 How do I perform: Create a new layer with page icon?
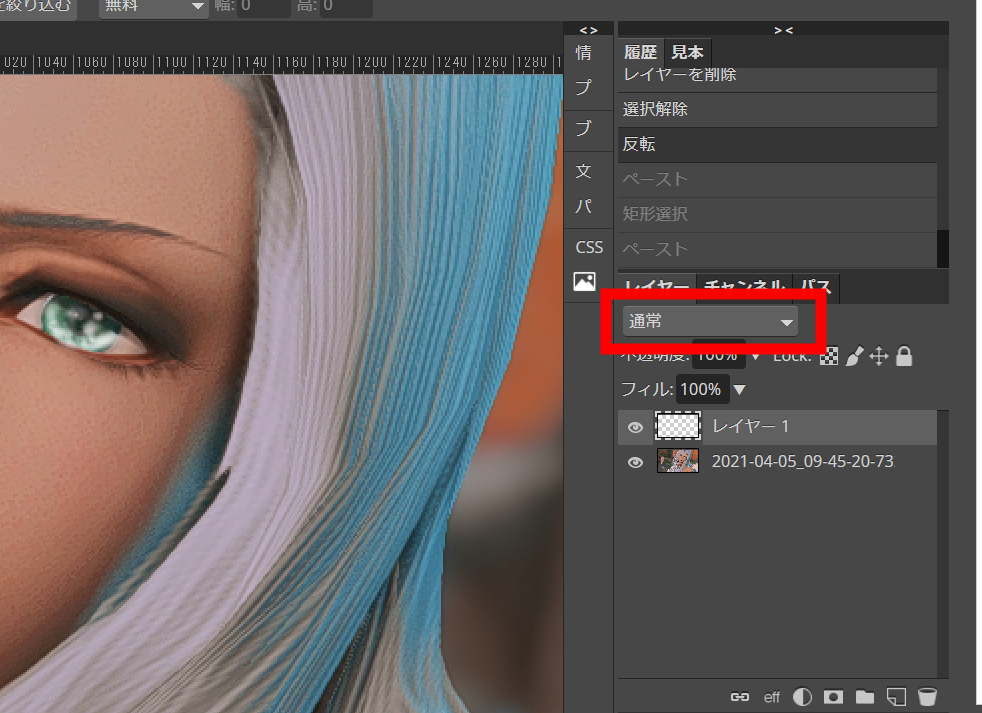click(x=896, y=697)
